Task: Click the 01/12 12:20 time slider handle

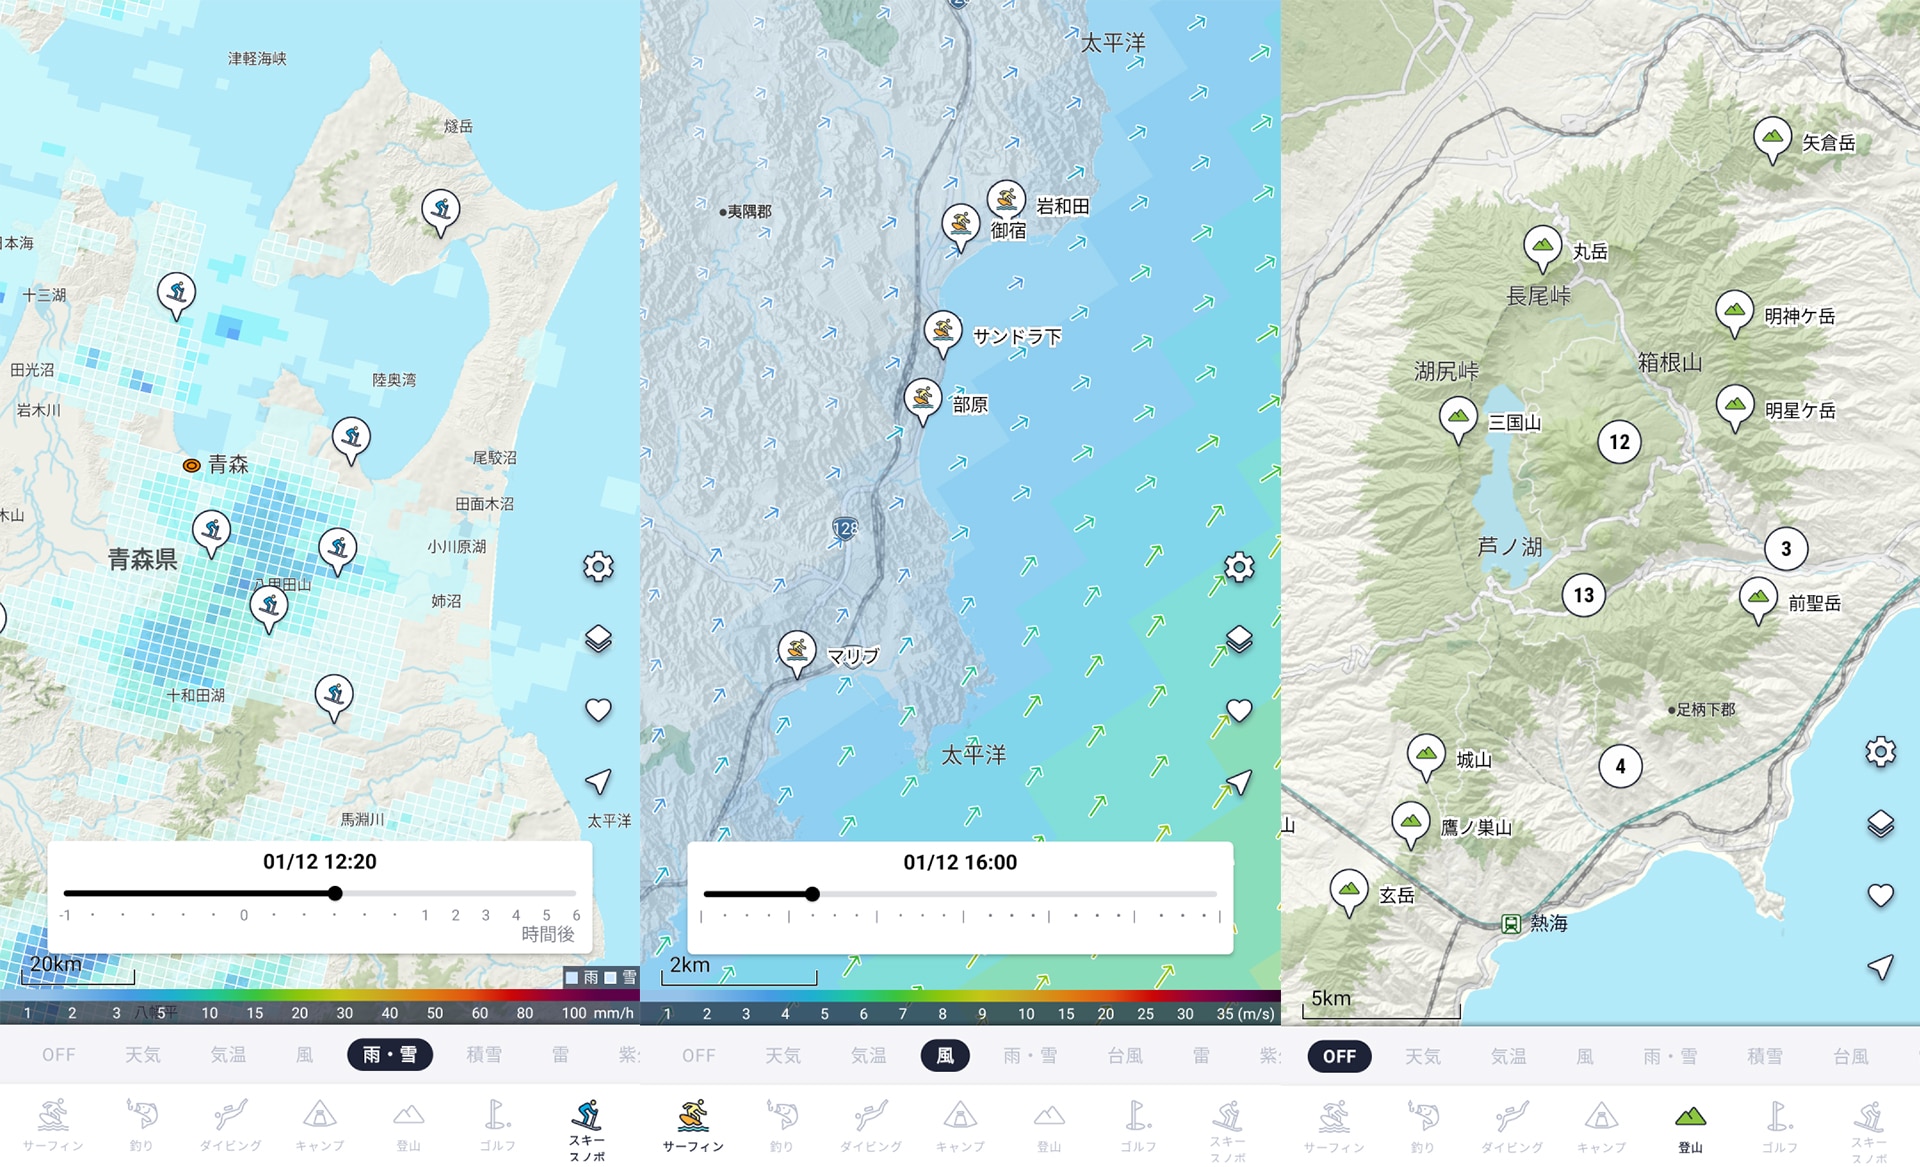Action: tap(336, 893)
